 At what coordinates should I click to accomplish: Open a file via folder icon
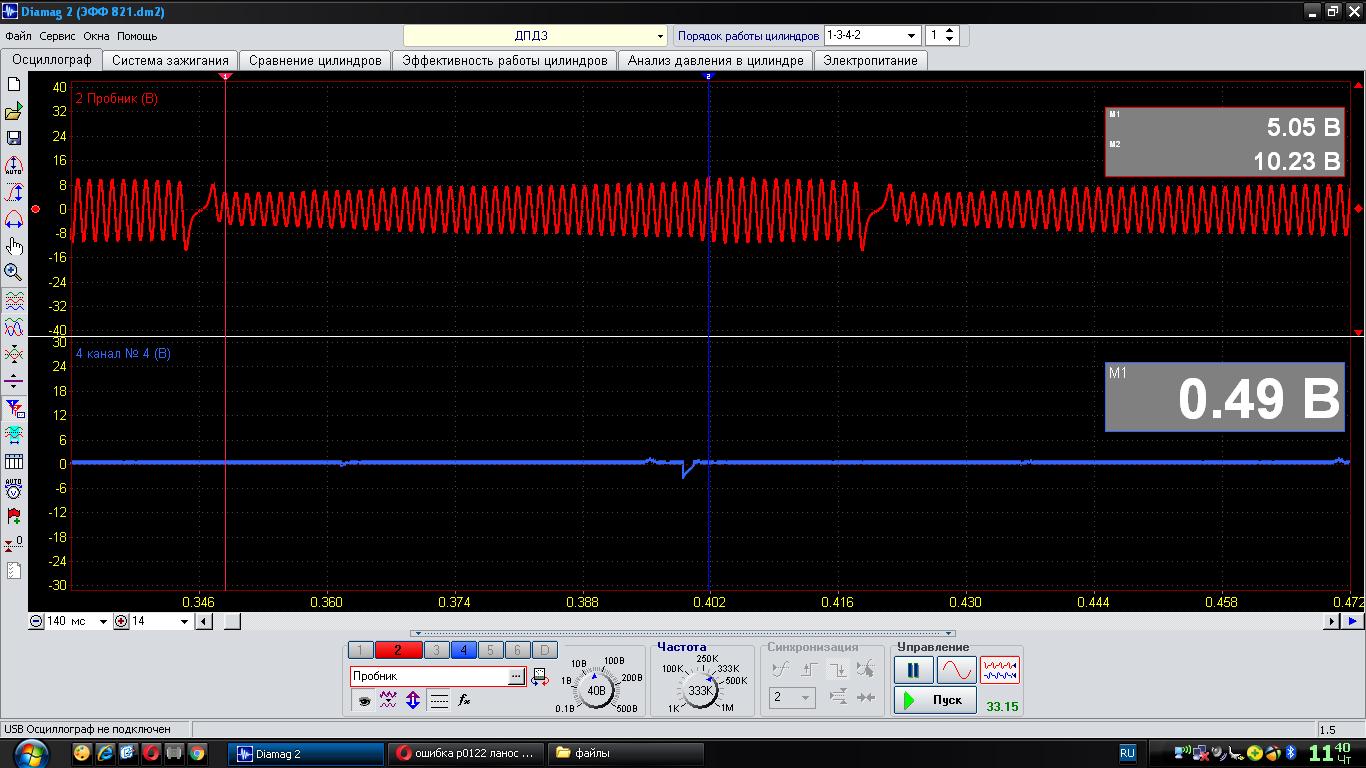[14, 112]
